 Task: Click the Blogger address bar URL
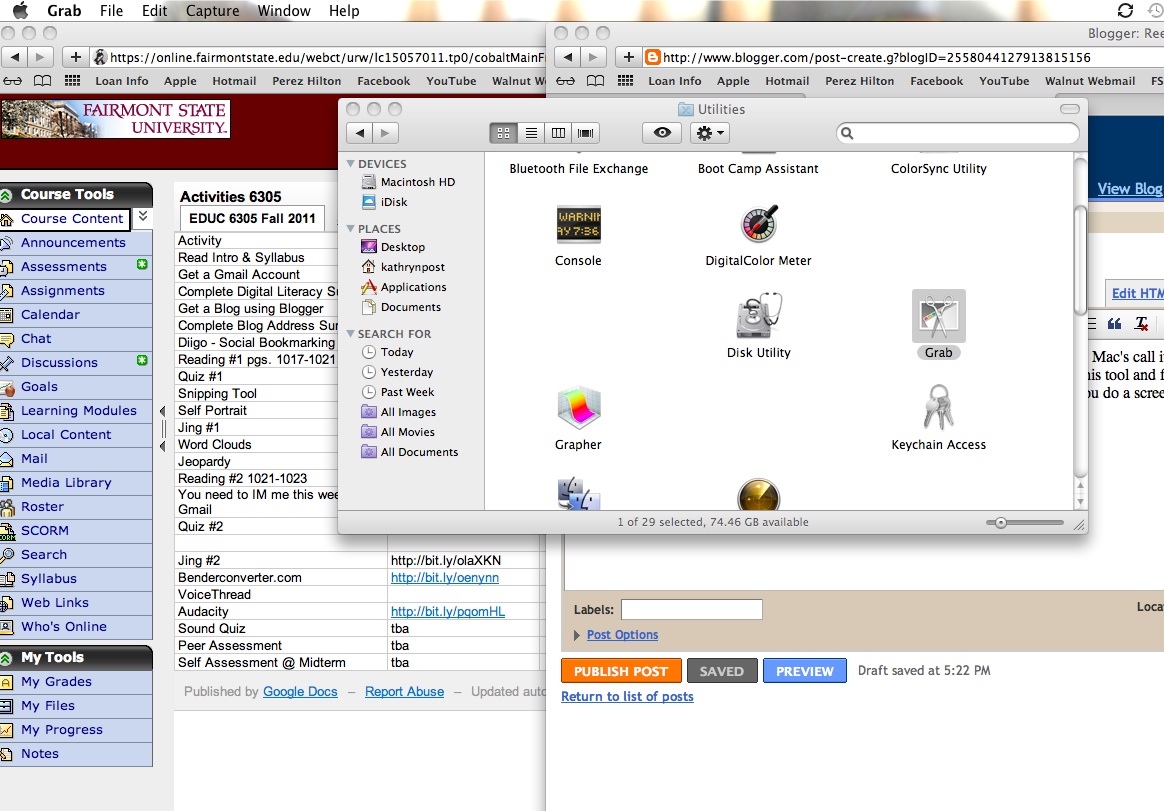click(x=876, y=57)
